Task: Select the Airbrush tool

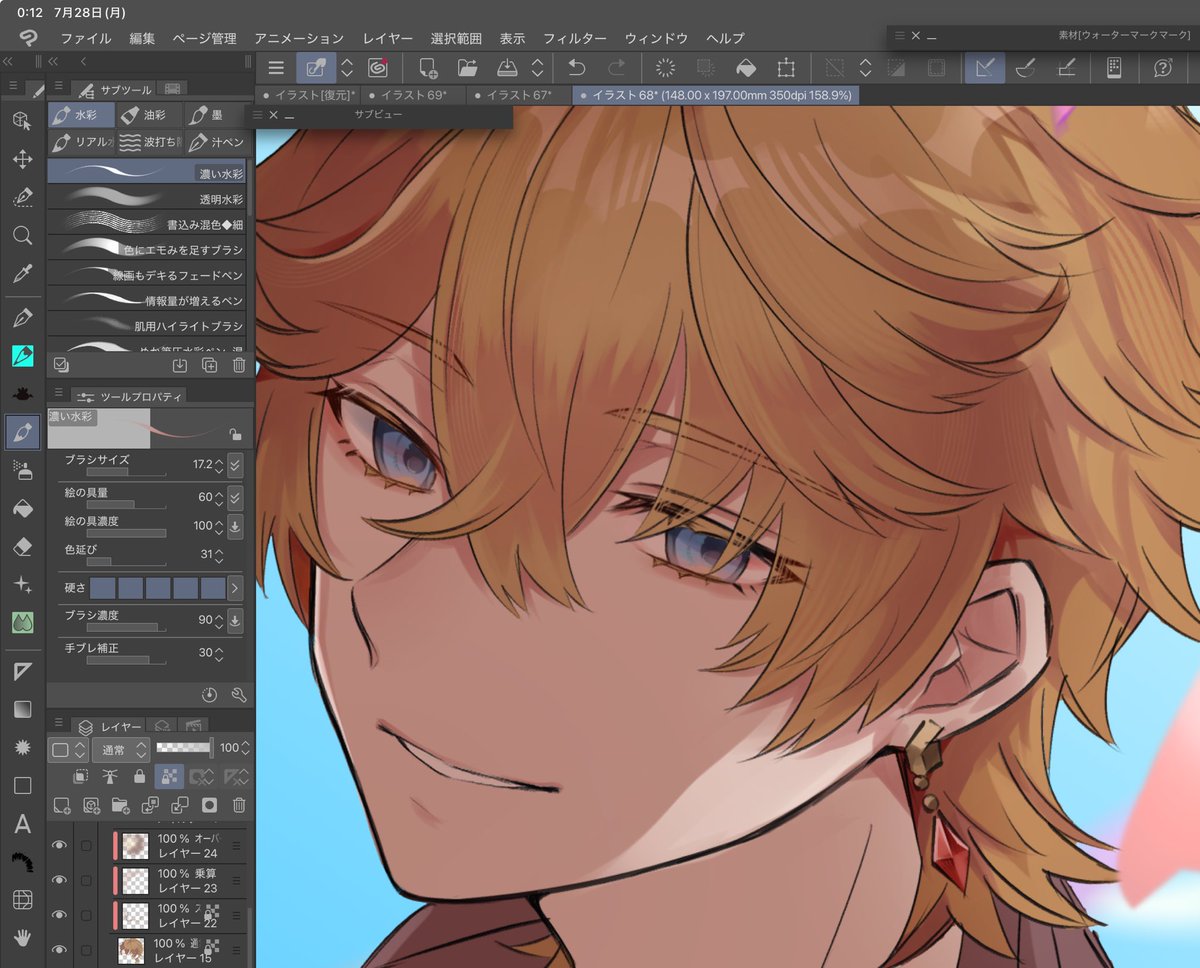Action: click(22, 469)
